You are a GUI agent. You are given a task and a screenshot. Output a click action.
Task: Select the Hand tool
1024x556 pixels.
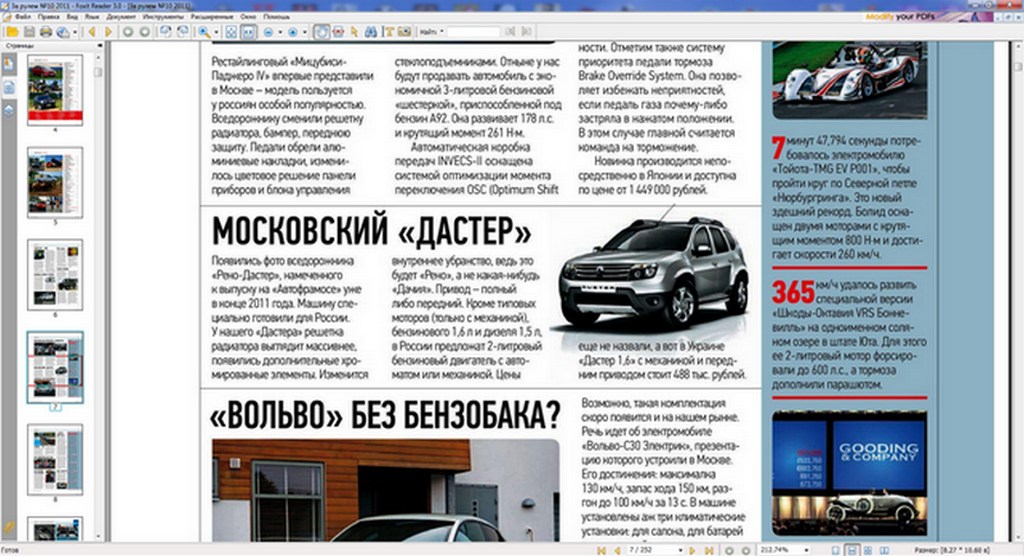point(321,31)
